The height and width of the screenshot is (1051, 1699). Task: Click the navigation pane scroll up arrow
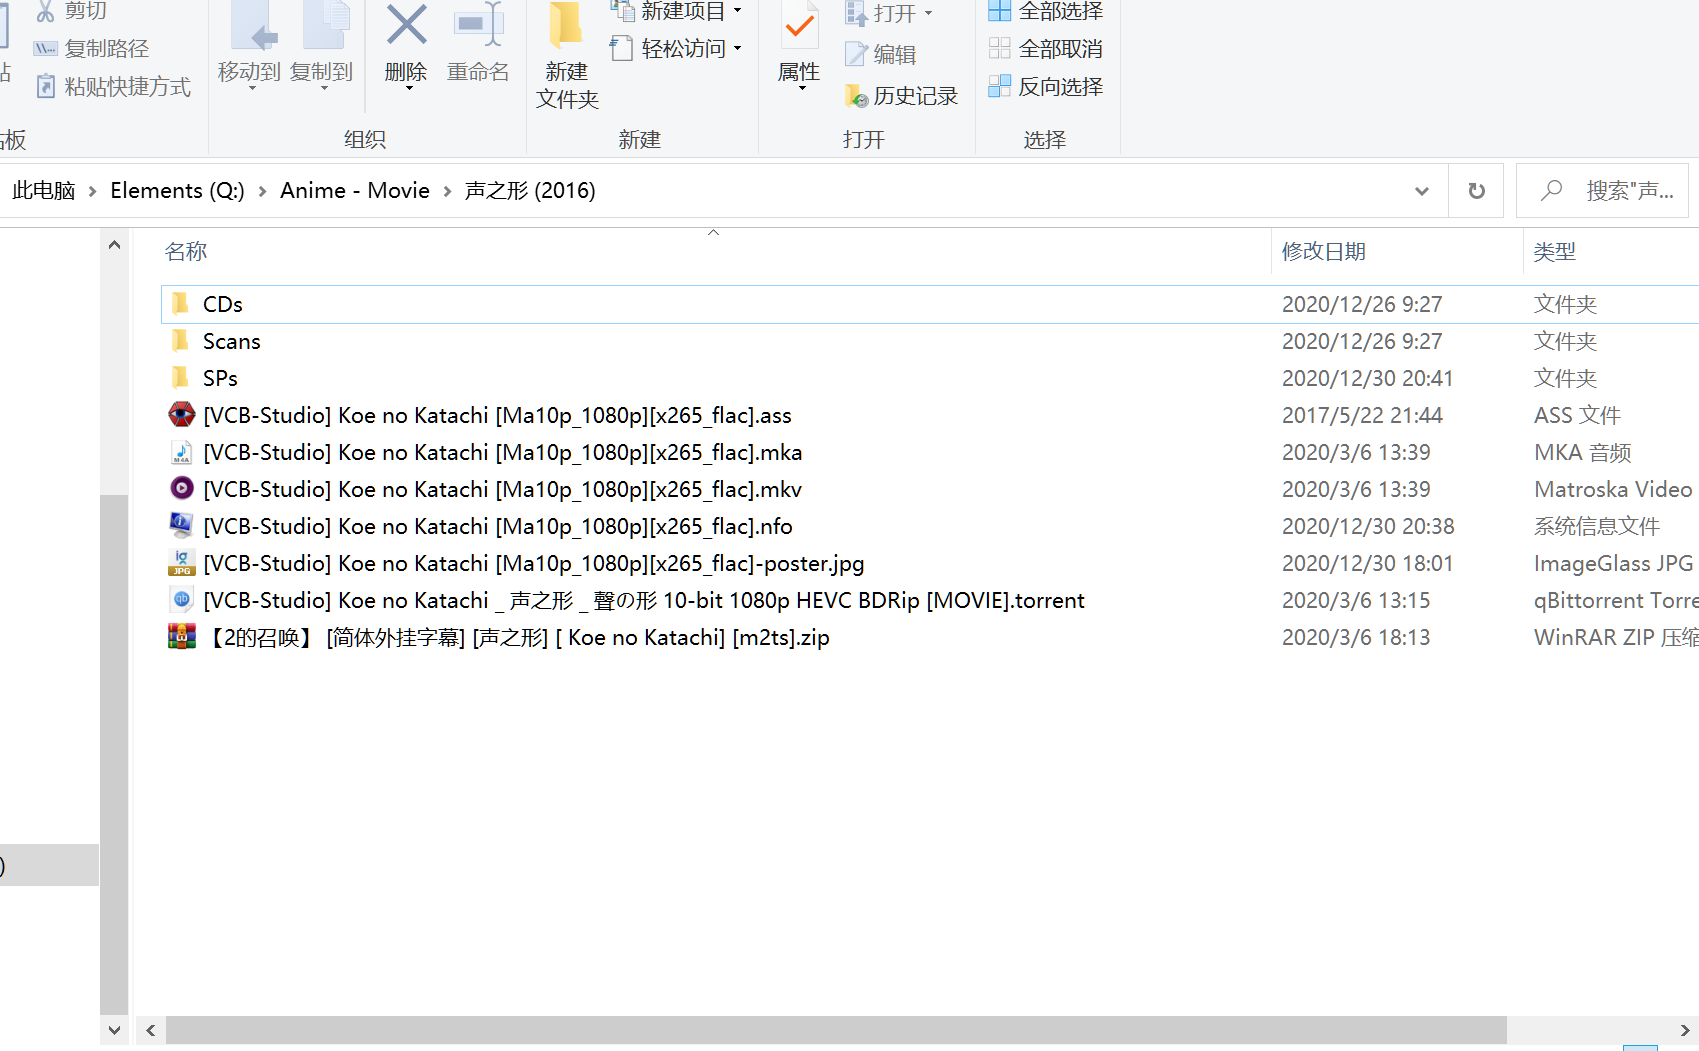click(x=114, y=244)
